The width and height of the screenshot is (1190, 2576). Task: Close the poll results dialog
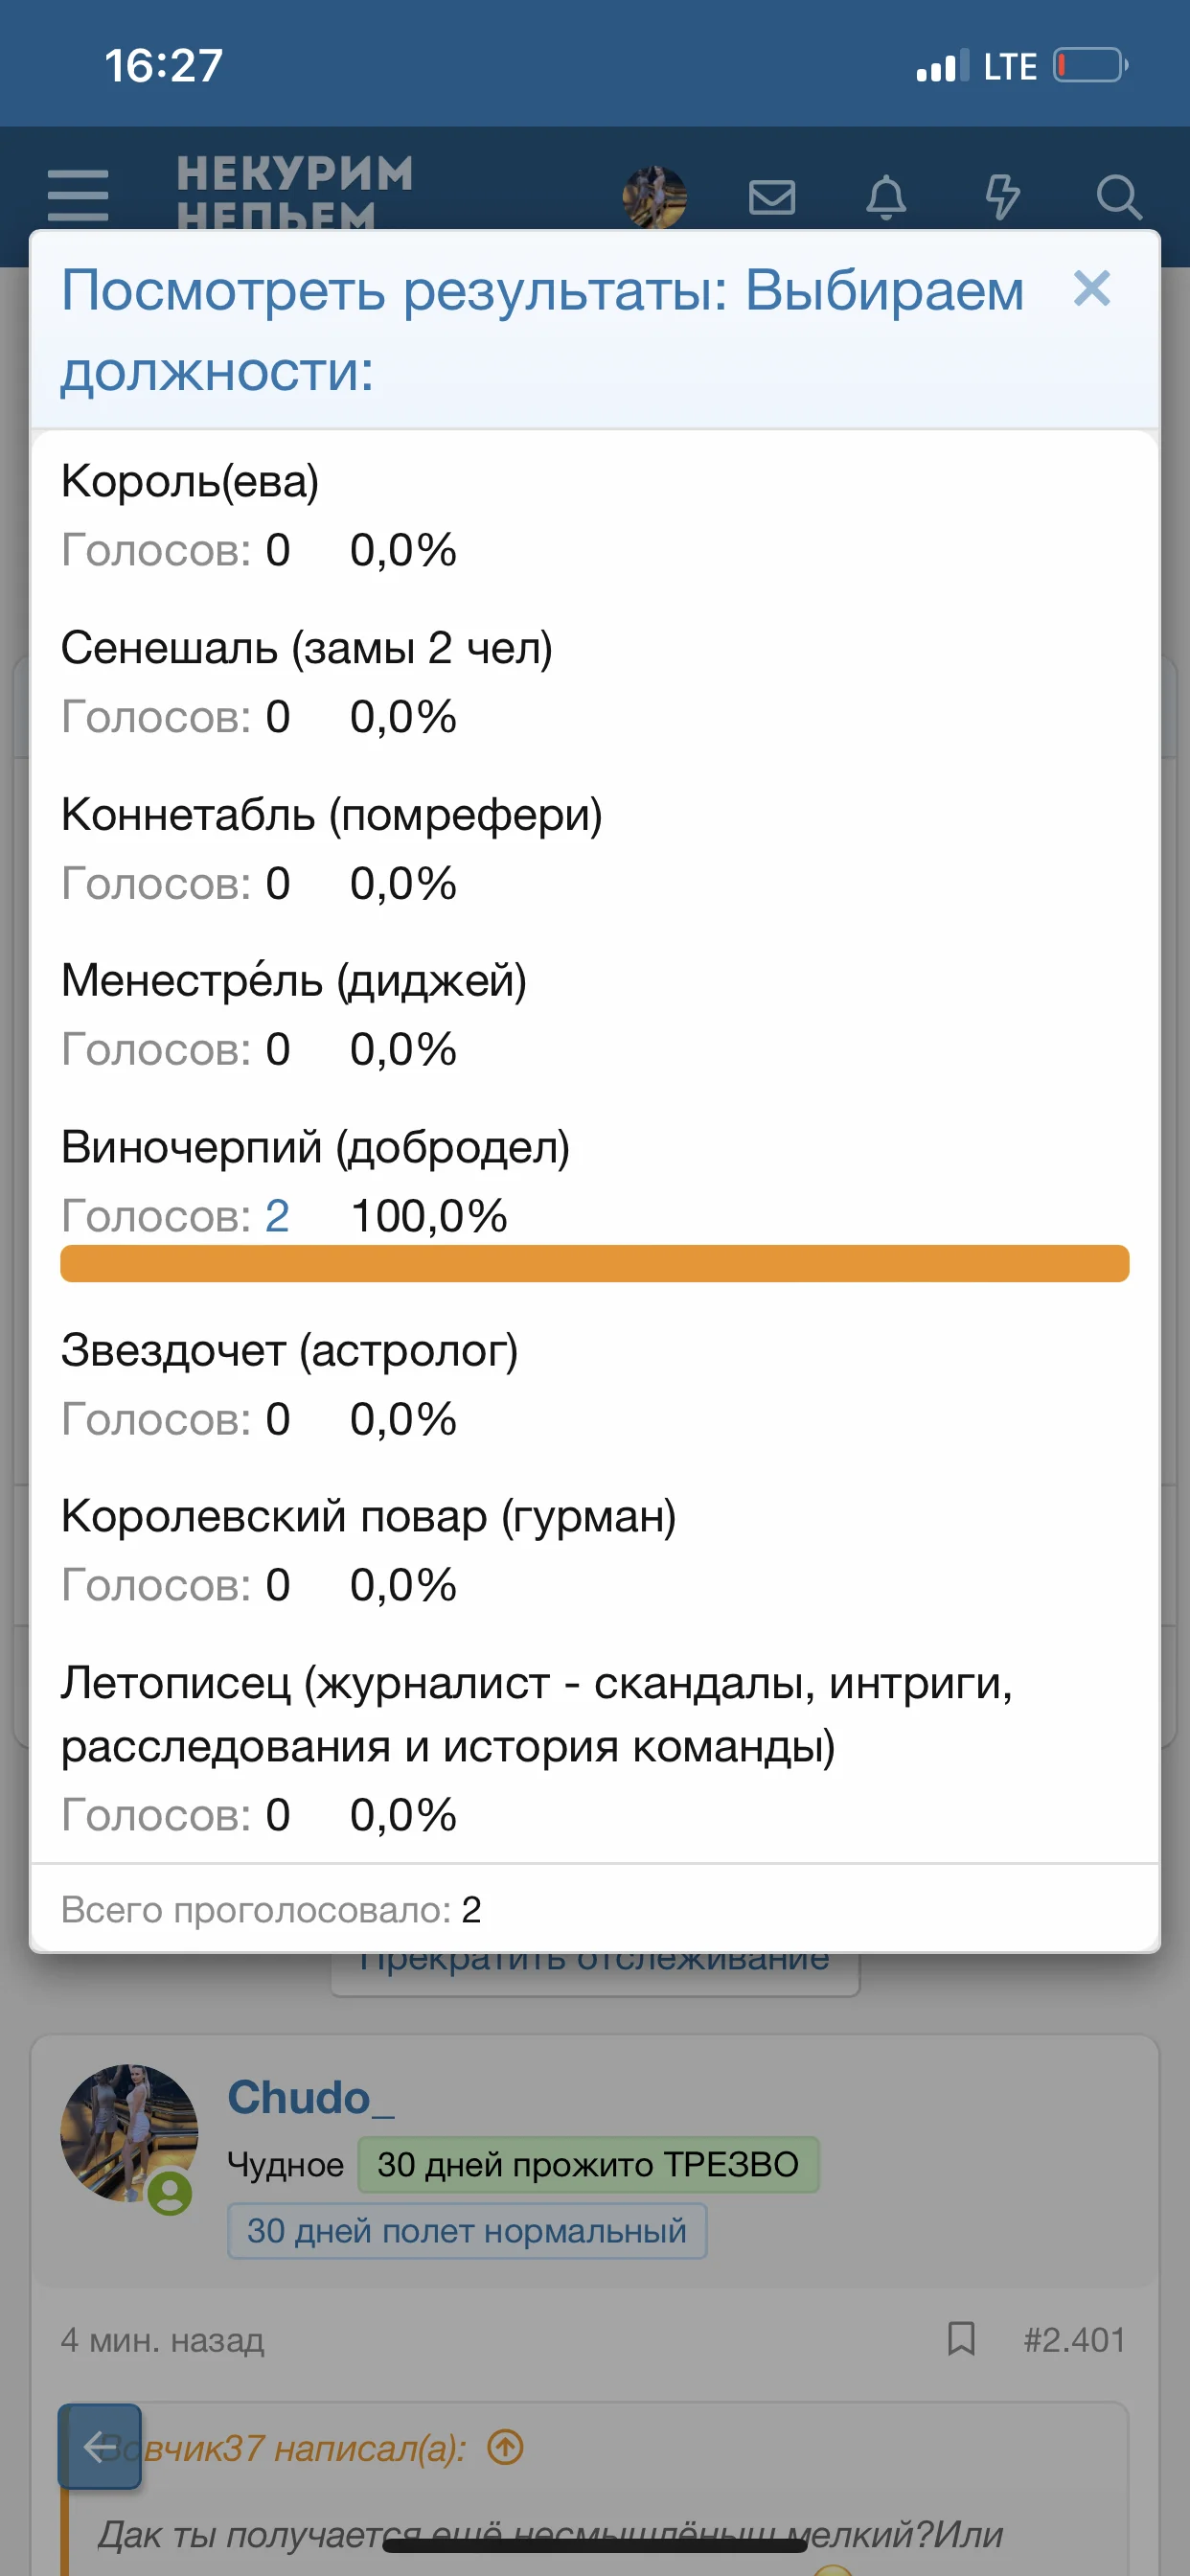click(1092, 289)
